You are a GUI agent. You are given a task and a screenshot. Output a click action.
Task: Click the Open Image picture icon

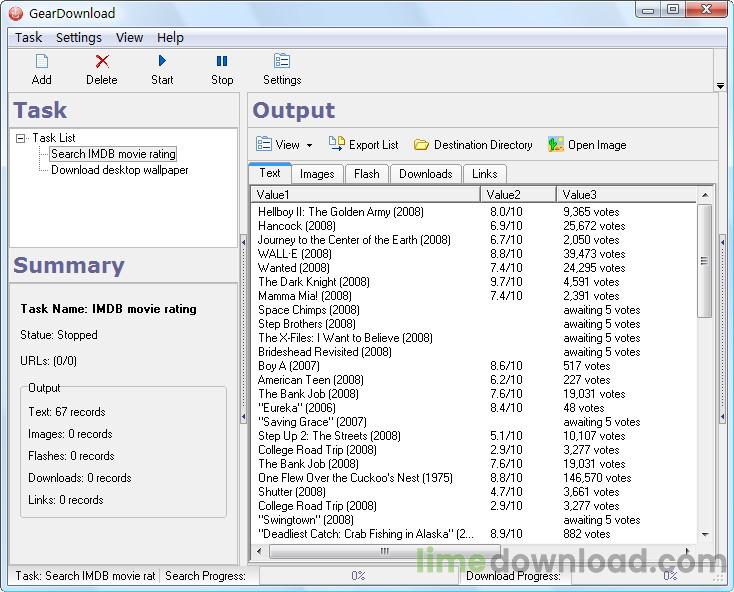556,144
